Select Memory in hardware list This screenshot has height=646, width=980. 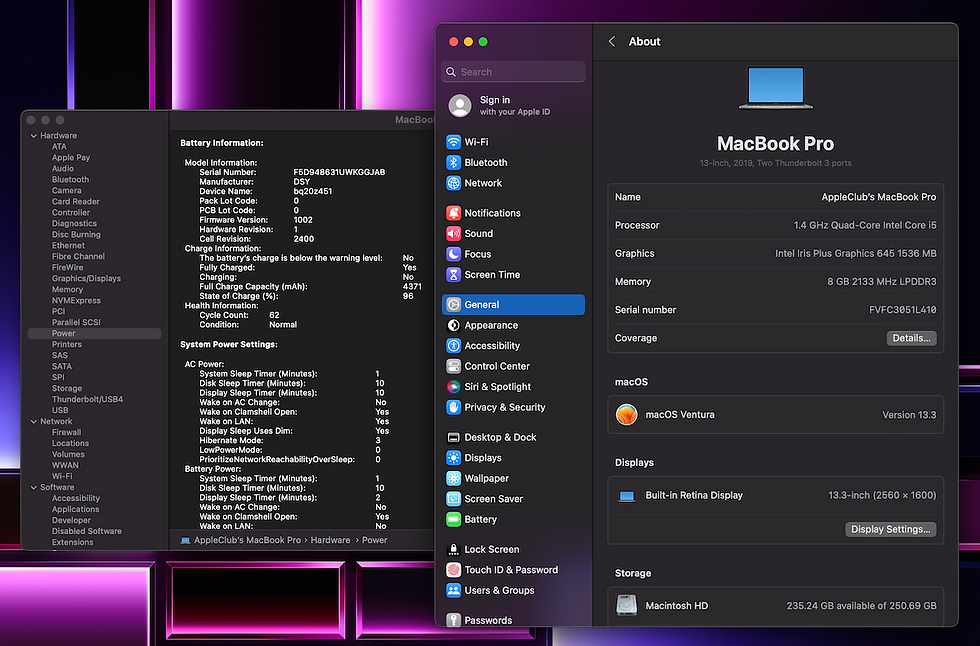click(68, 289)
